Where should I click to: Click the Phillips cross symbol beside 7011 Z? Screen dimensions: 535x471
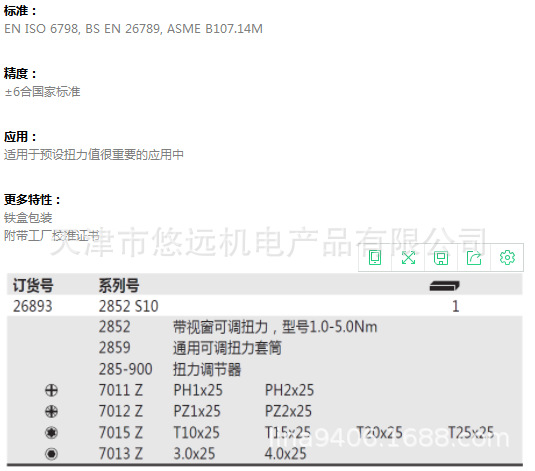51,390
